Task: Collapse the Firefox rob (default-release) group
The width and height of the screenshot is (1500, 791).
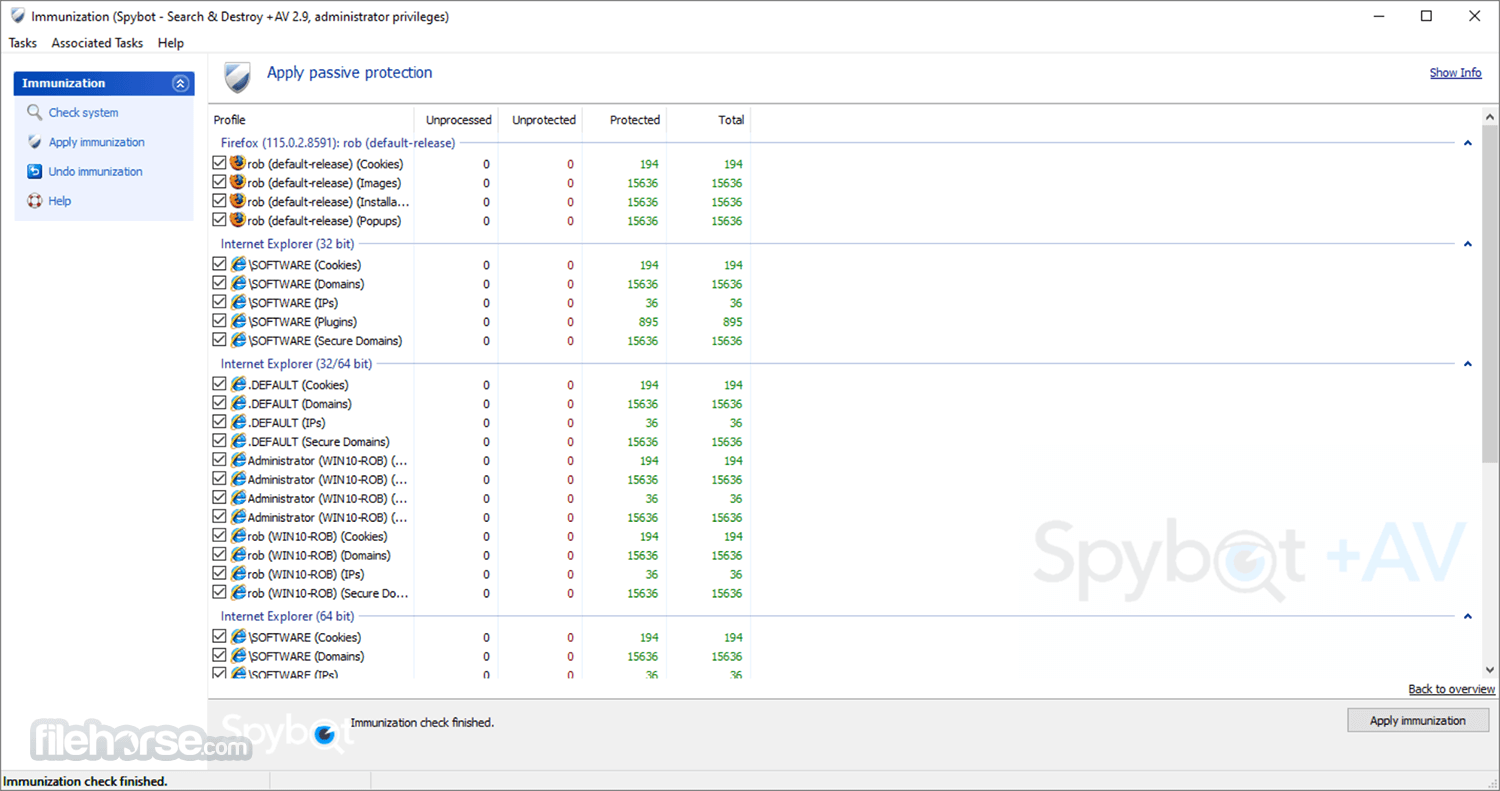Action: [x=1467, y=143]
